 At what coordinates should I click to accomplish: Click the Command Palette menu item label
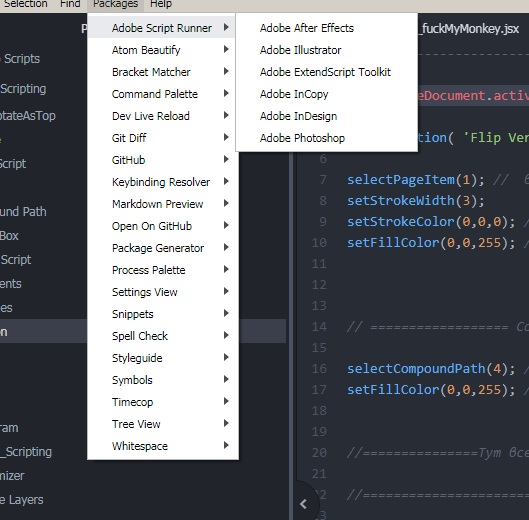(155, 94)
